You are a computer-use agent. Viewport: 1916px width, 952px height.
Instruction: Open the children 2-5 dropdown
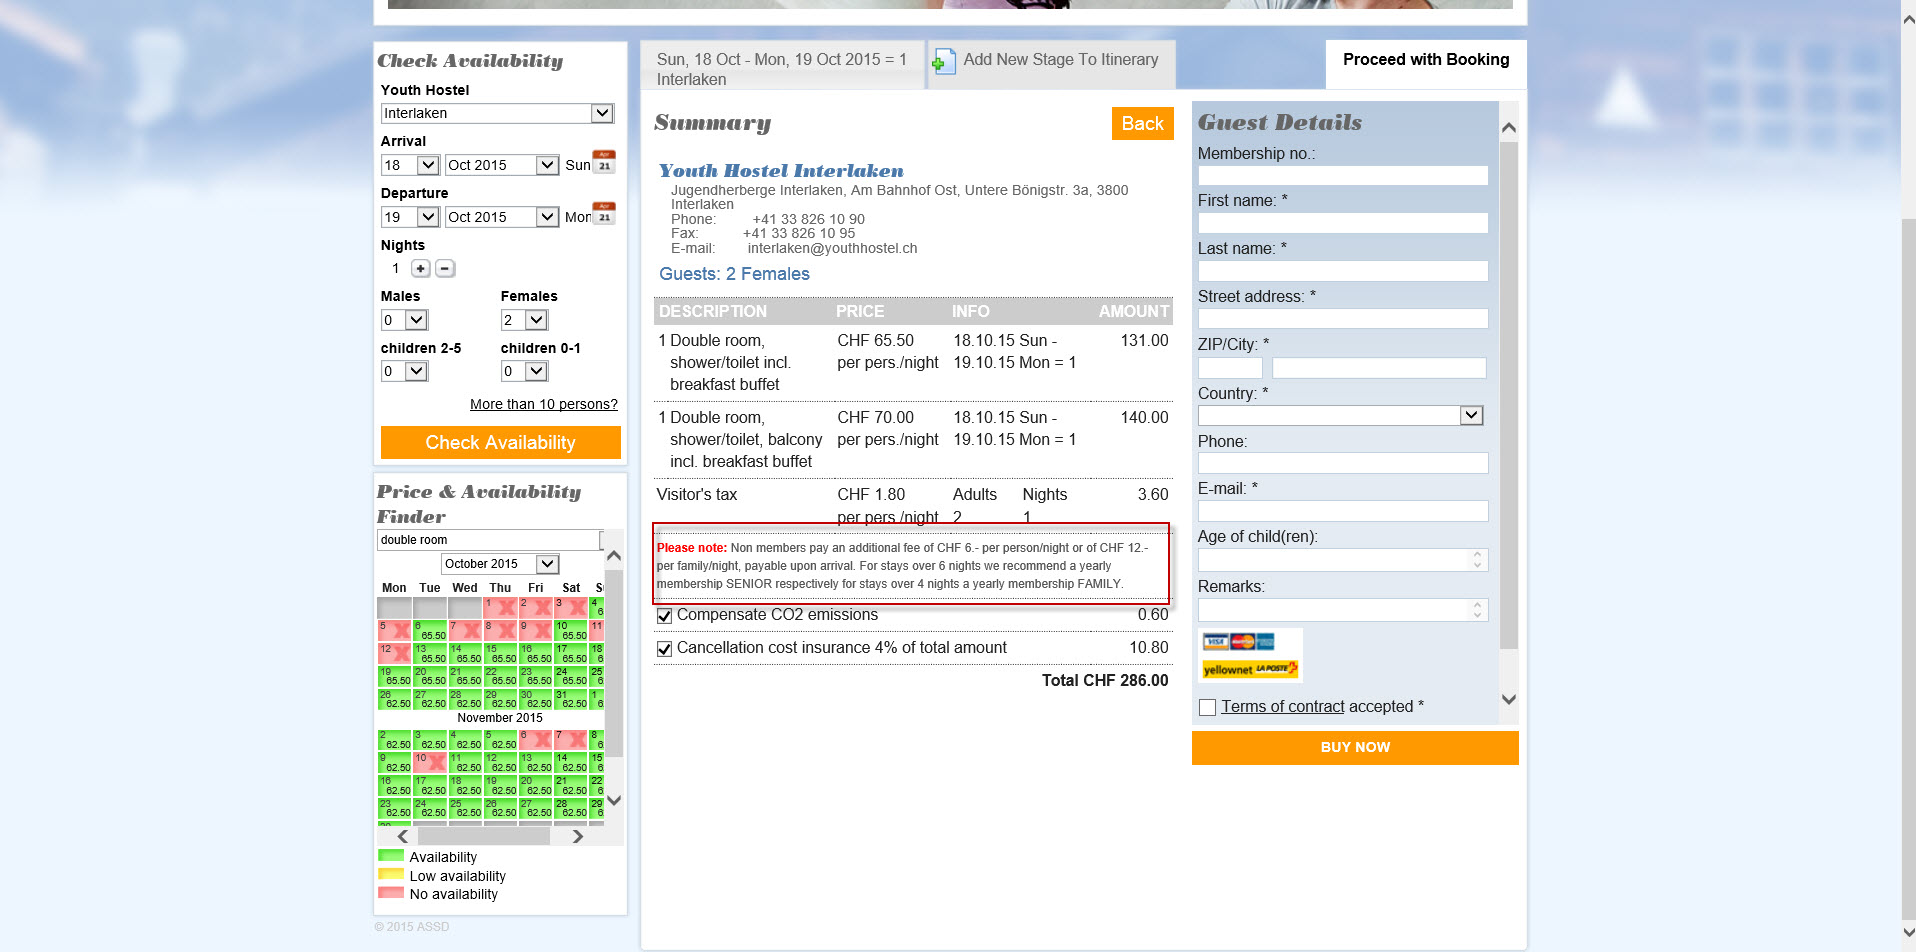[405, 371]
